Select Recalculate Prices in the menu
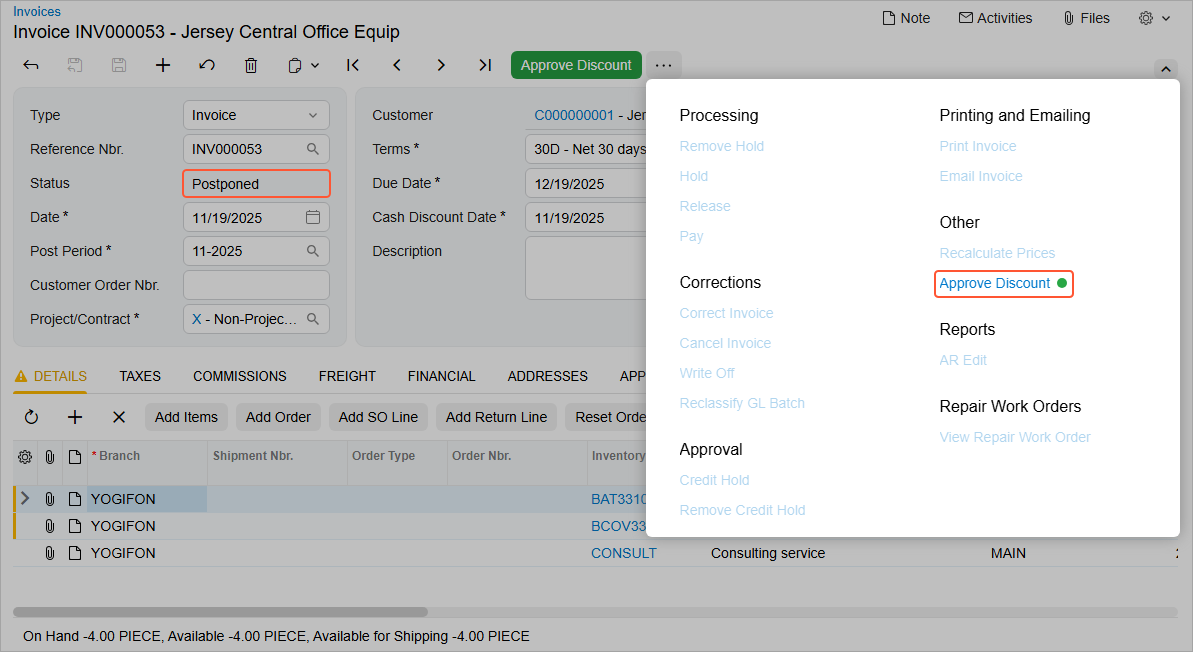This screenshot has height=652, width=1193. [x=997, y=253]
